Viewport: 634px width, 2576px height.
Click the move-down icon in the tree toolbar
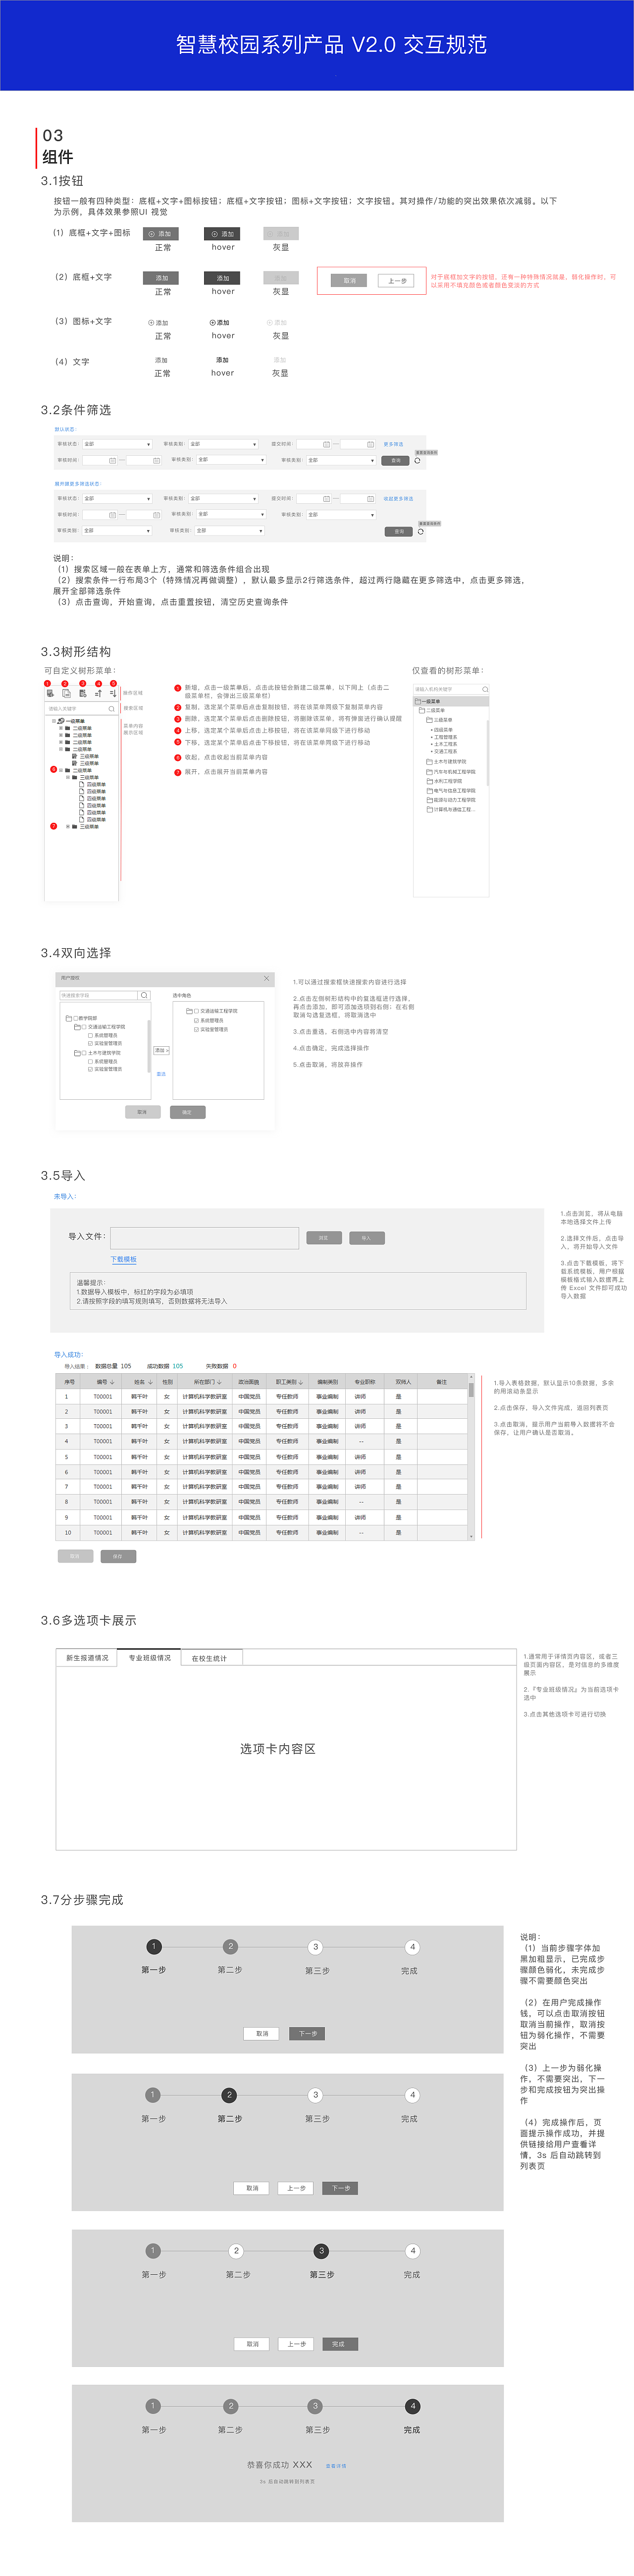click(x=113, y=693)
